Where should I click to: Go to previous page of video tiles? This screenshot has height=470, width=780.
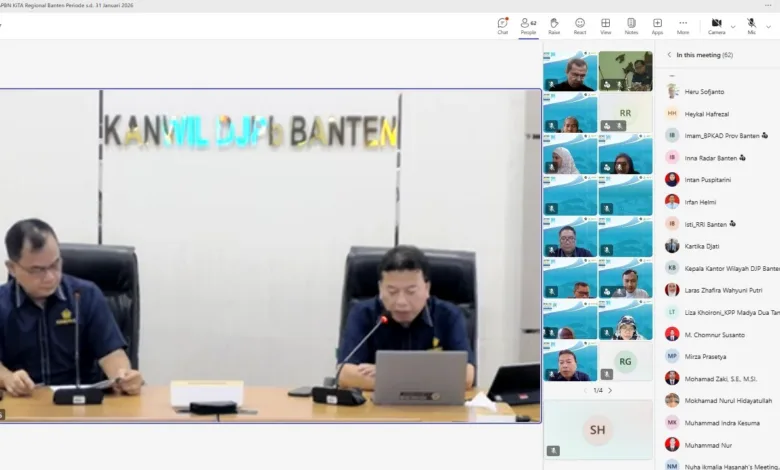point(588,390)
